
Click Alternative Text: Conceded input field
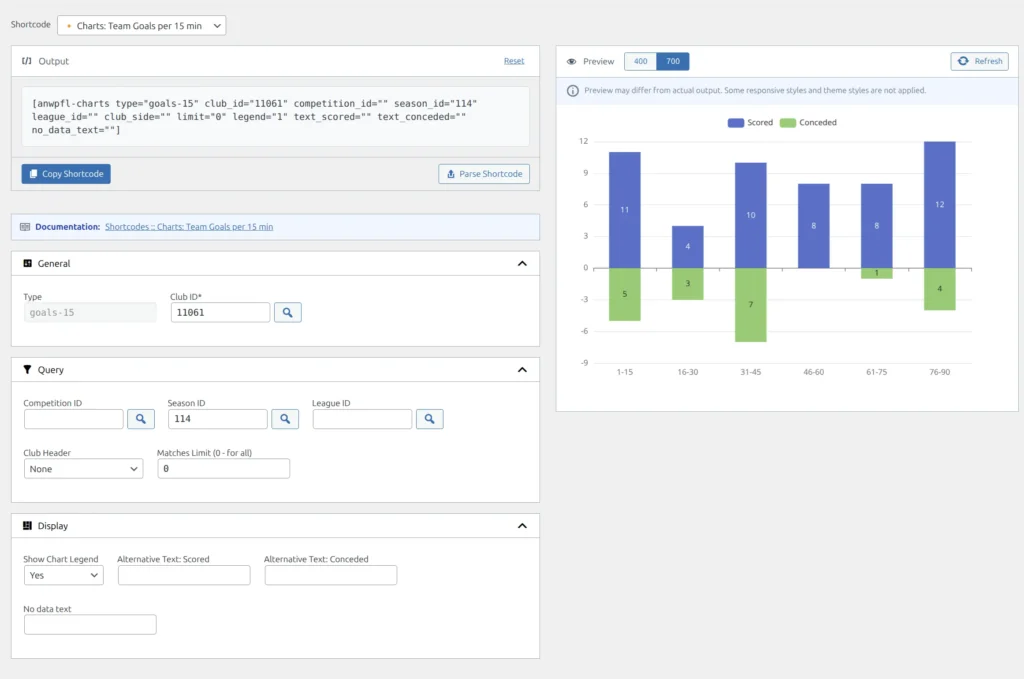point(330,575)
